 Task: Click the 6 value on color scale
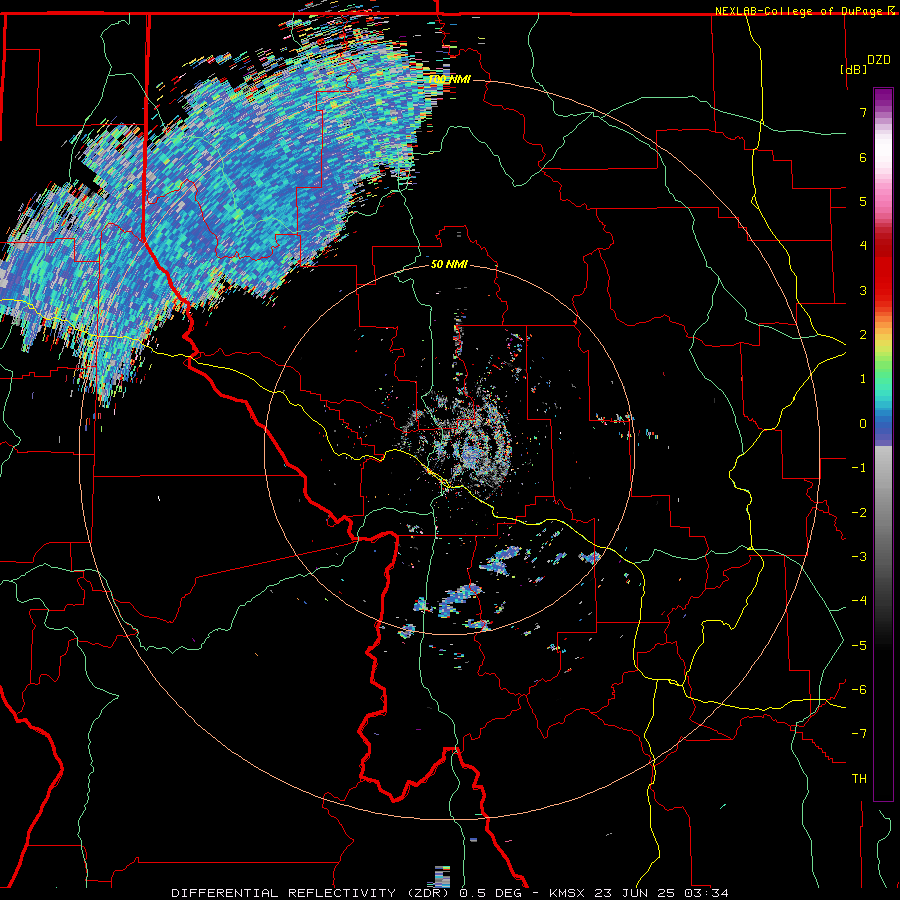click(863, 157)
